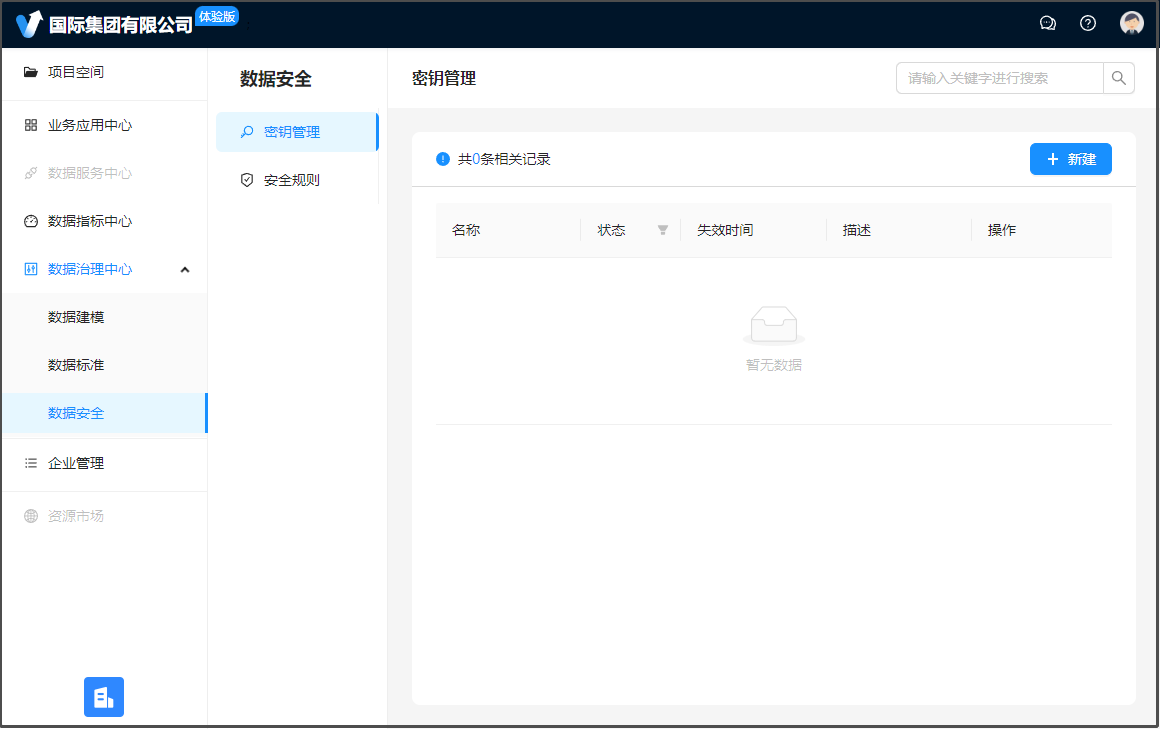Select 数据建模 submenu item
Screen dimensions: 1160x729
click(76, 317)
